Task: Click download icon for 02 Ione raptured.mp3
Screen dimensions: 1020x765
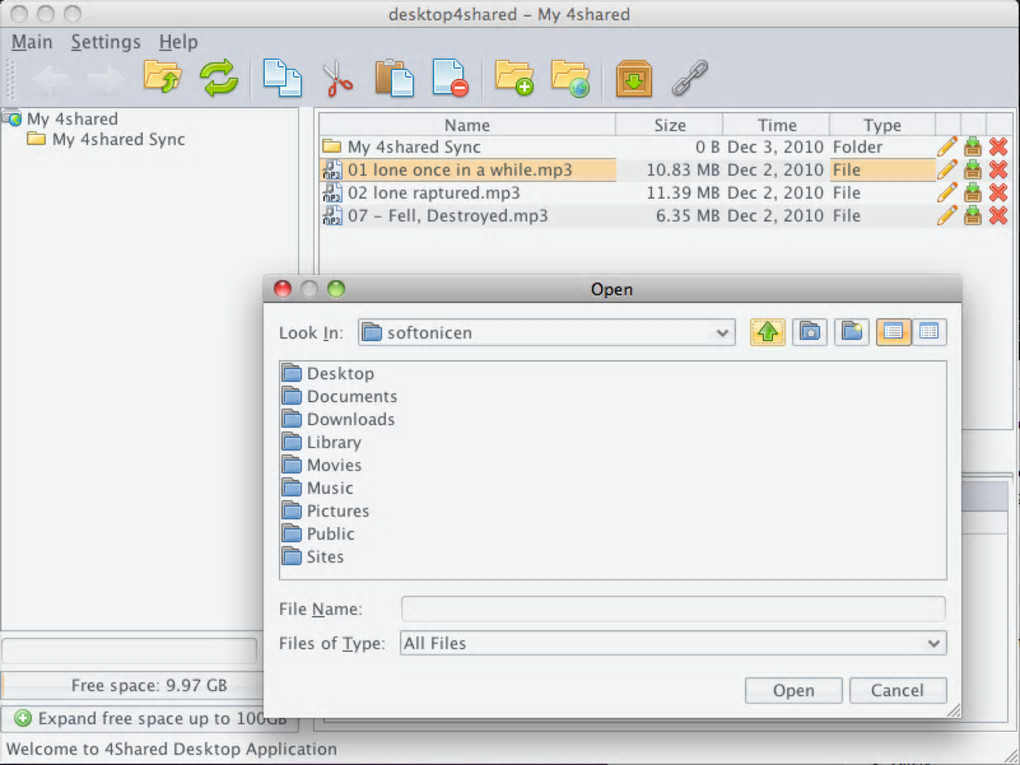Action: point(973,193)
